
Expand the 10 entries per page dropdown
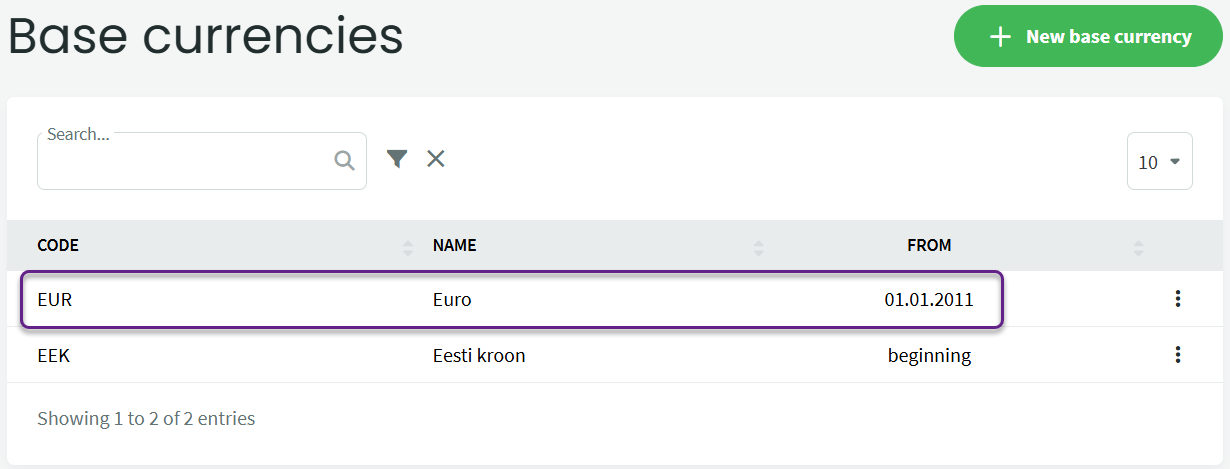pyautogui.click(x=1160, y=161)
